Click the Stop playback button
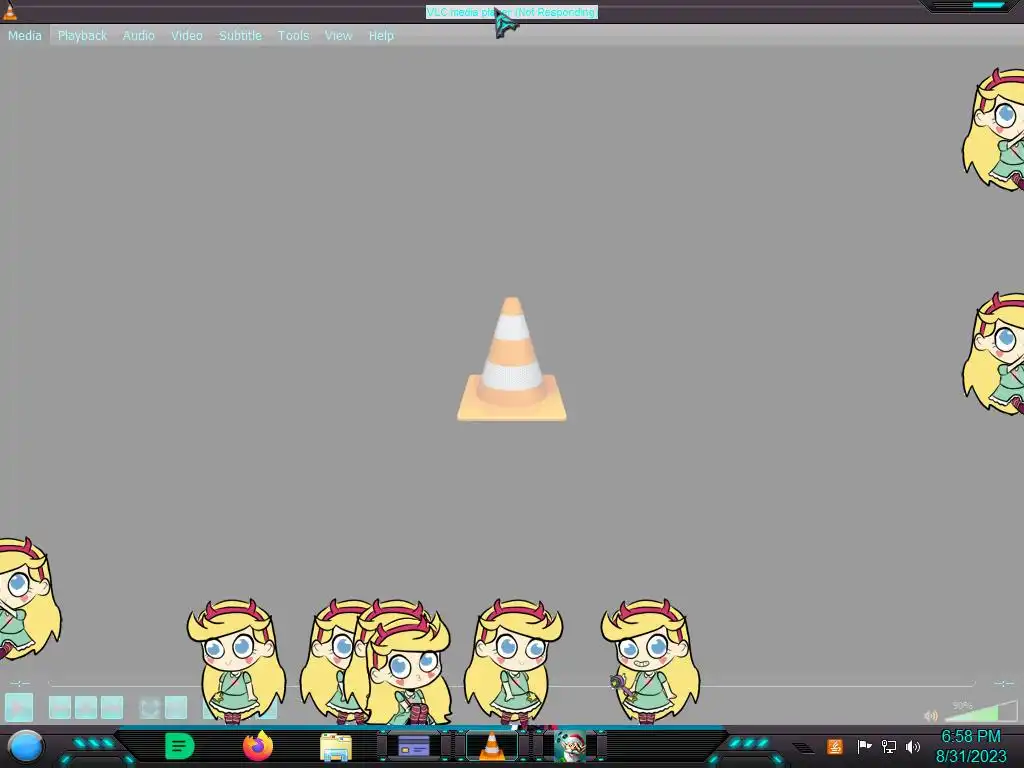This screenshot has height=768, width=1024. click(x=86, y=707)
